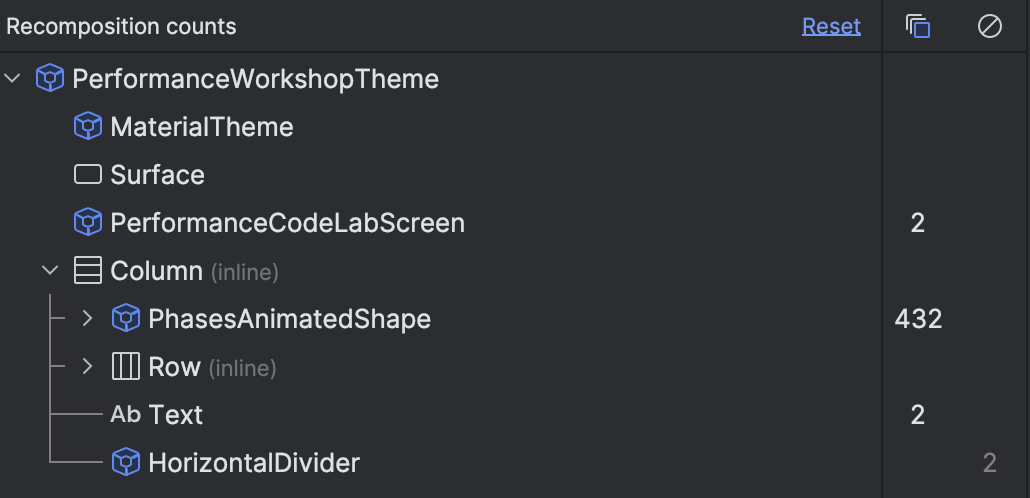Select the MaterialTheme tree item
Viewport: 1030px width, 498px height.
point(202,127)
